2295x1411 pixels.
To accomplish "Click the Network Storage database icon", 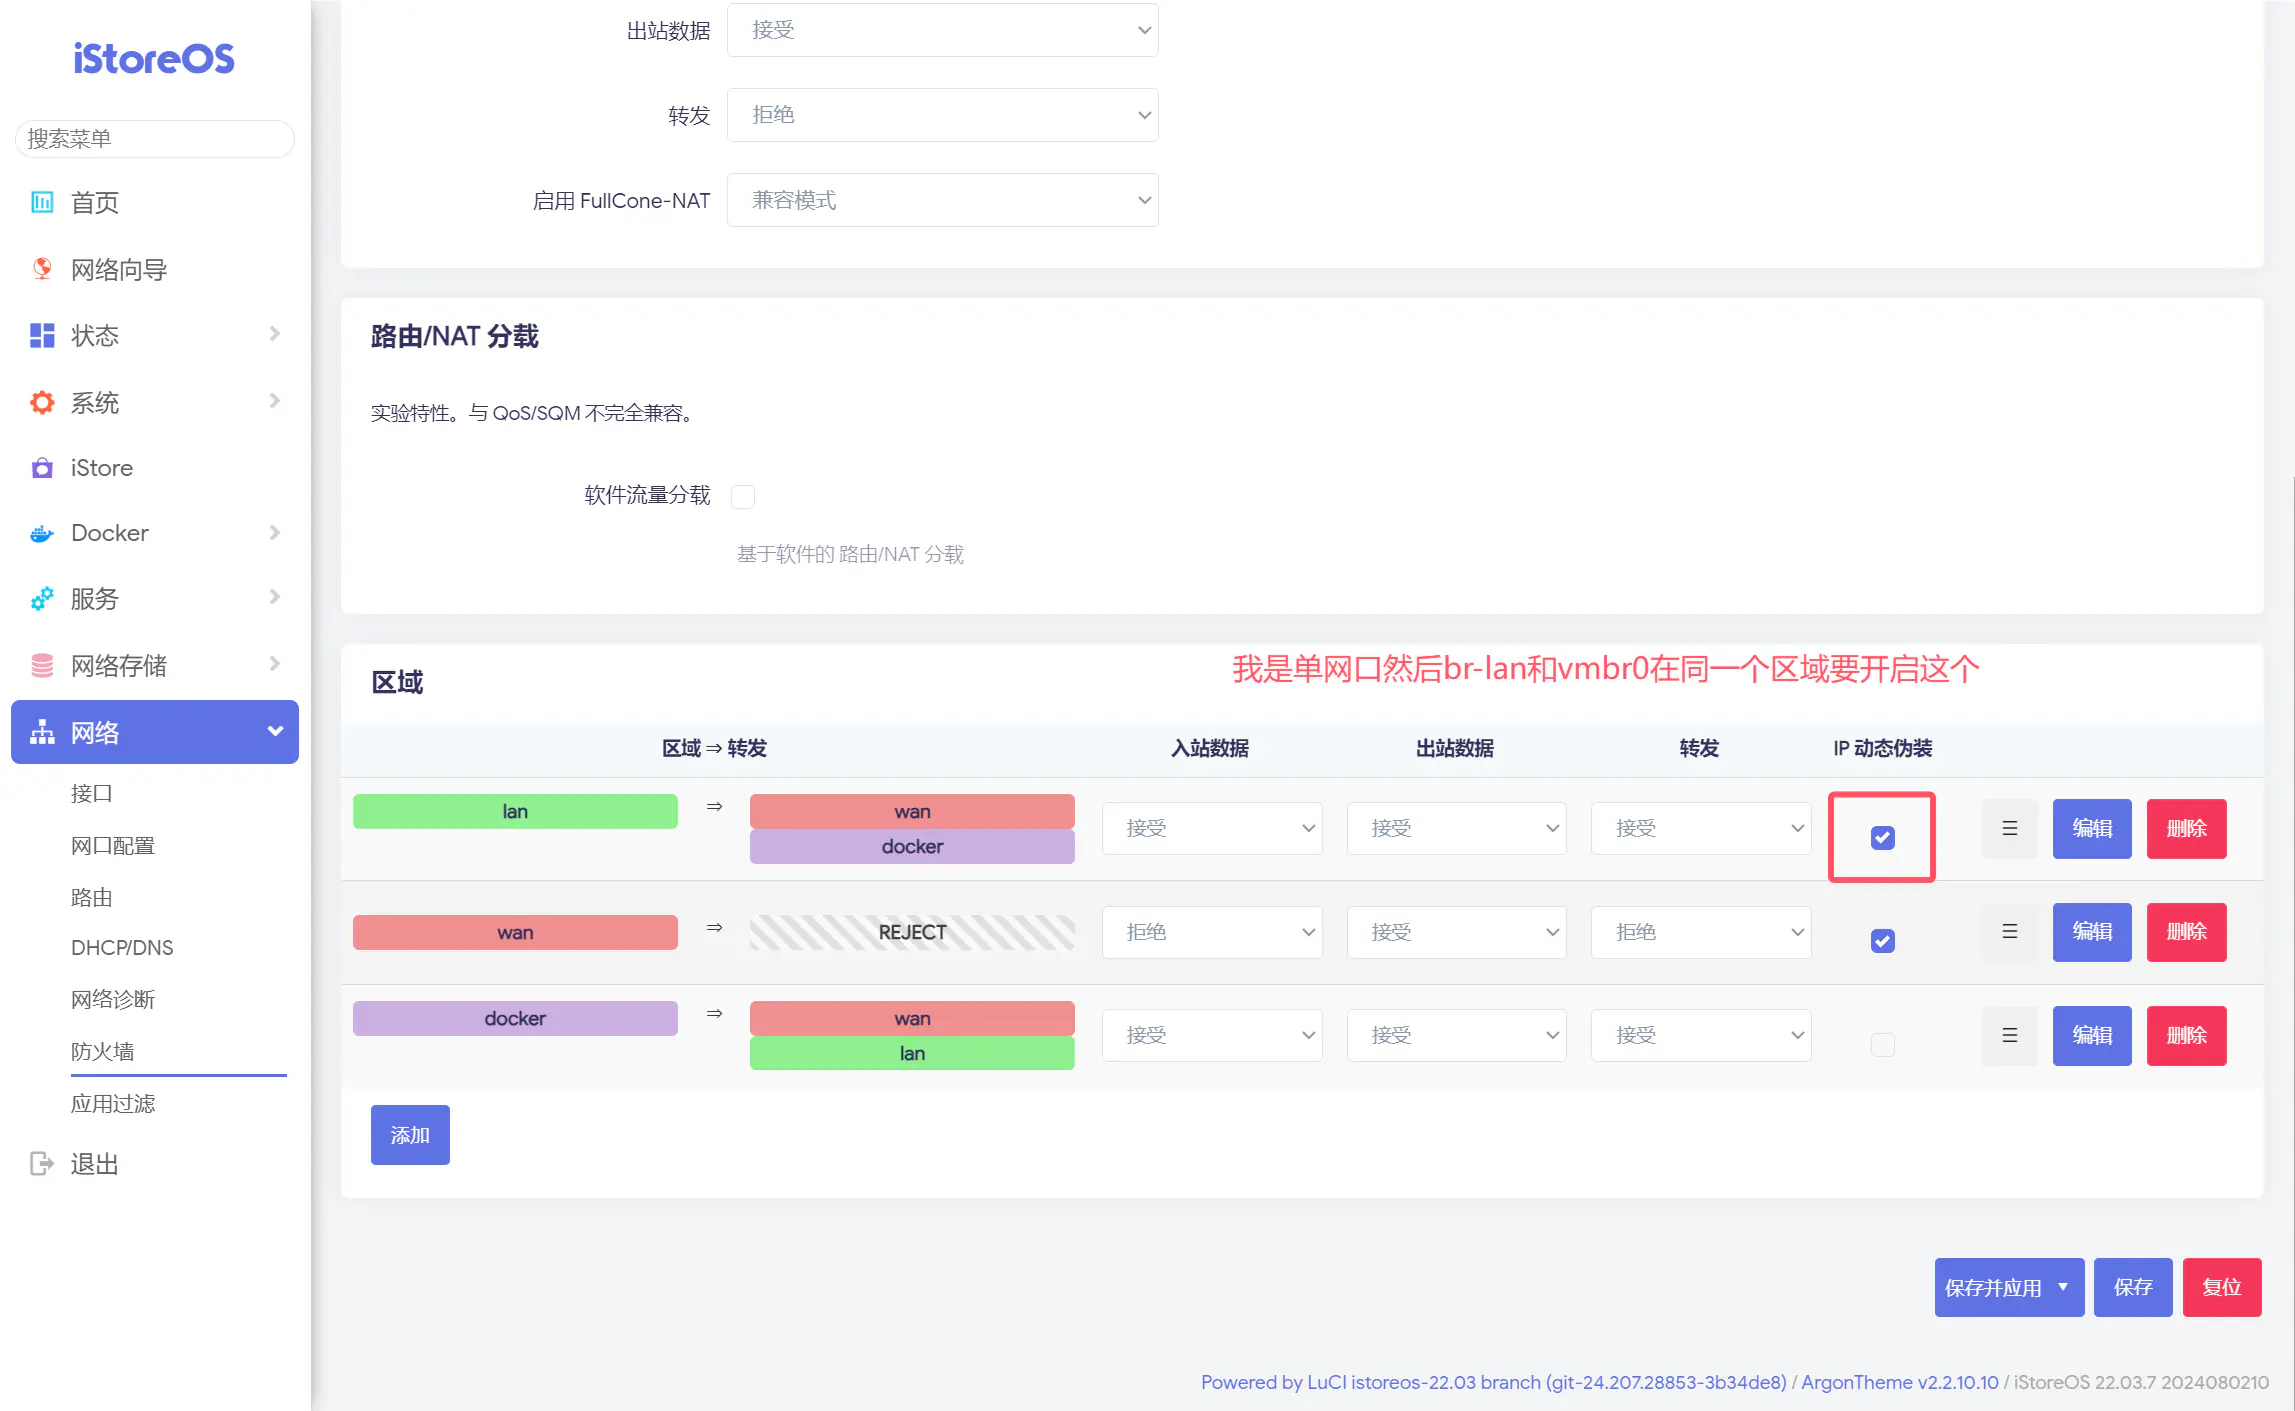I will tap(42, 665).
